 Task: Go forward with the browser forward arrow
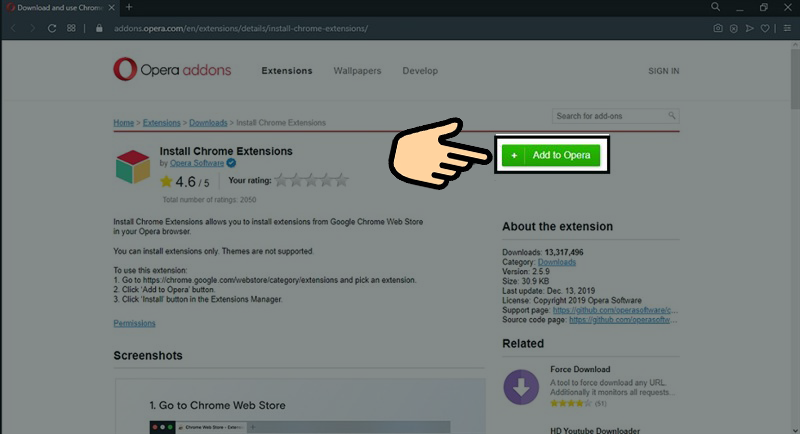point(32,29)
